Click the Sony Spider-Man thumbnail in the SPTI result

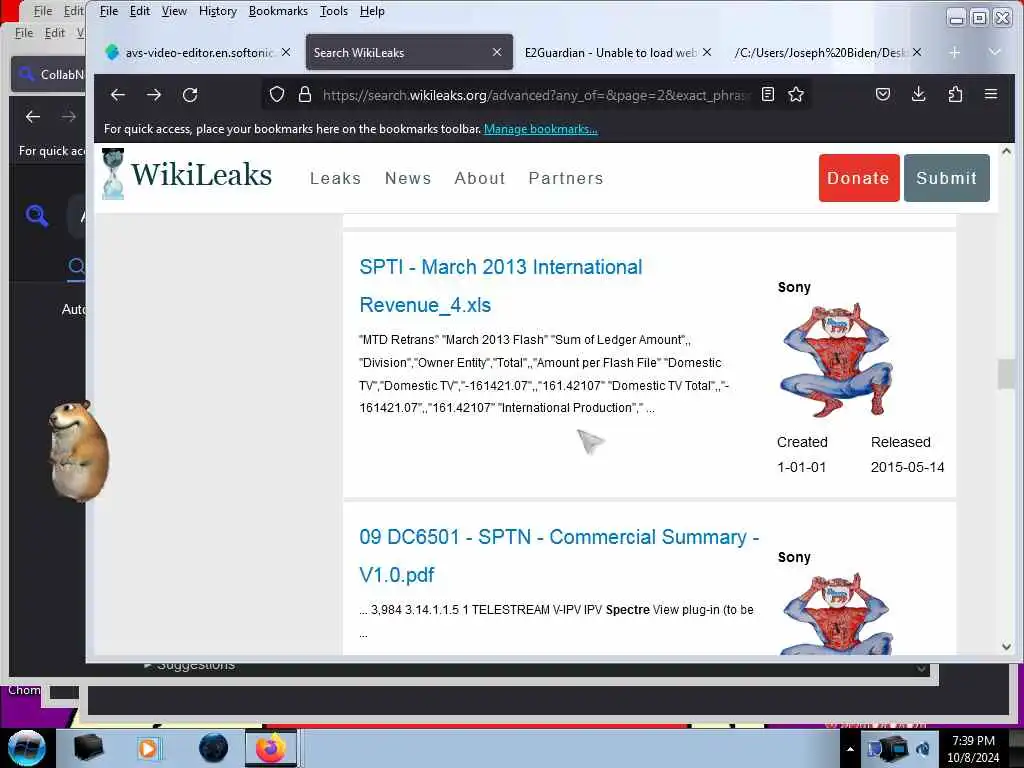pyautogui.click(x=837, y=359)
